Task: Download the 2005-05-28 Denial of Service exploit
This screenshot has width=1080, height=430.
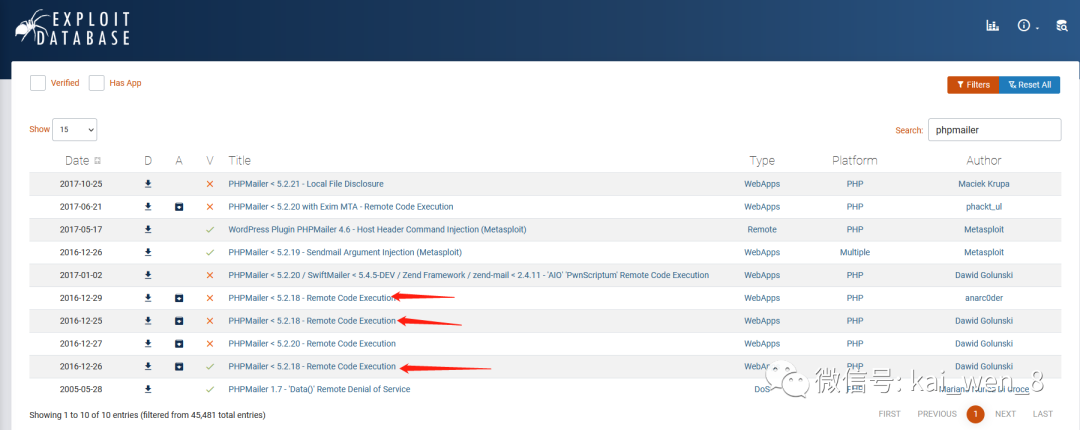Action: point(148,389)
